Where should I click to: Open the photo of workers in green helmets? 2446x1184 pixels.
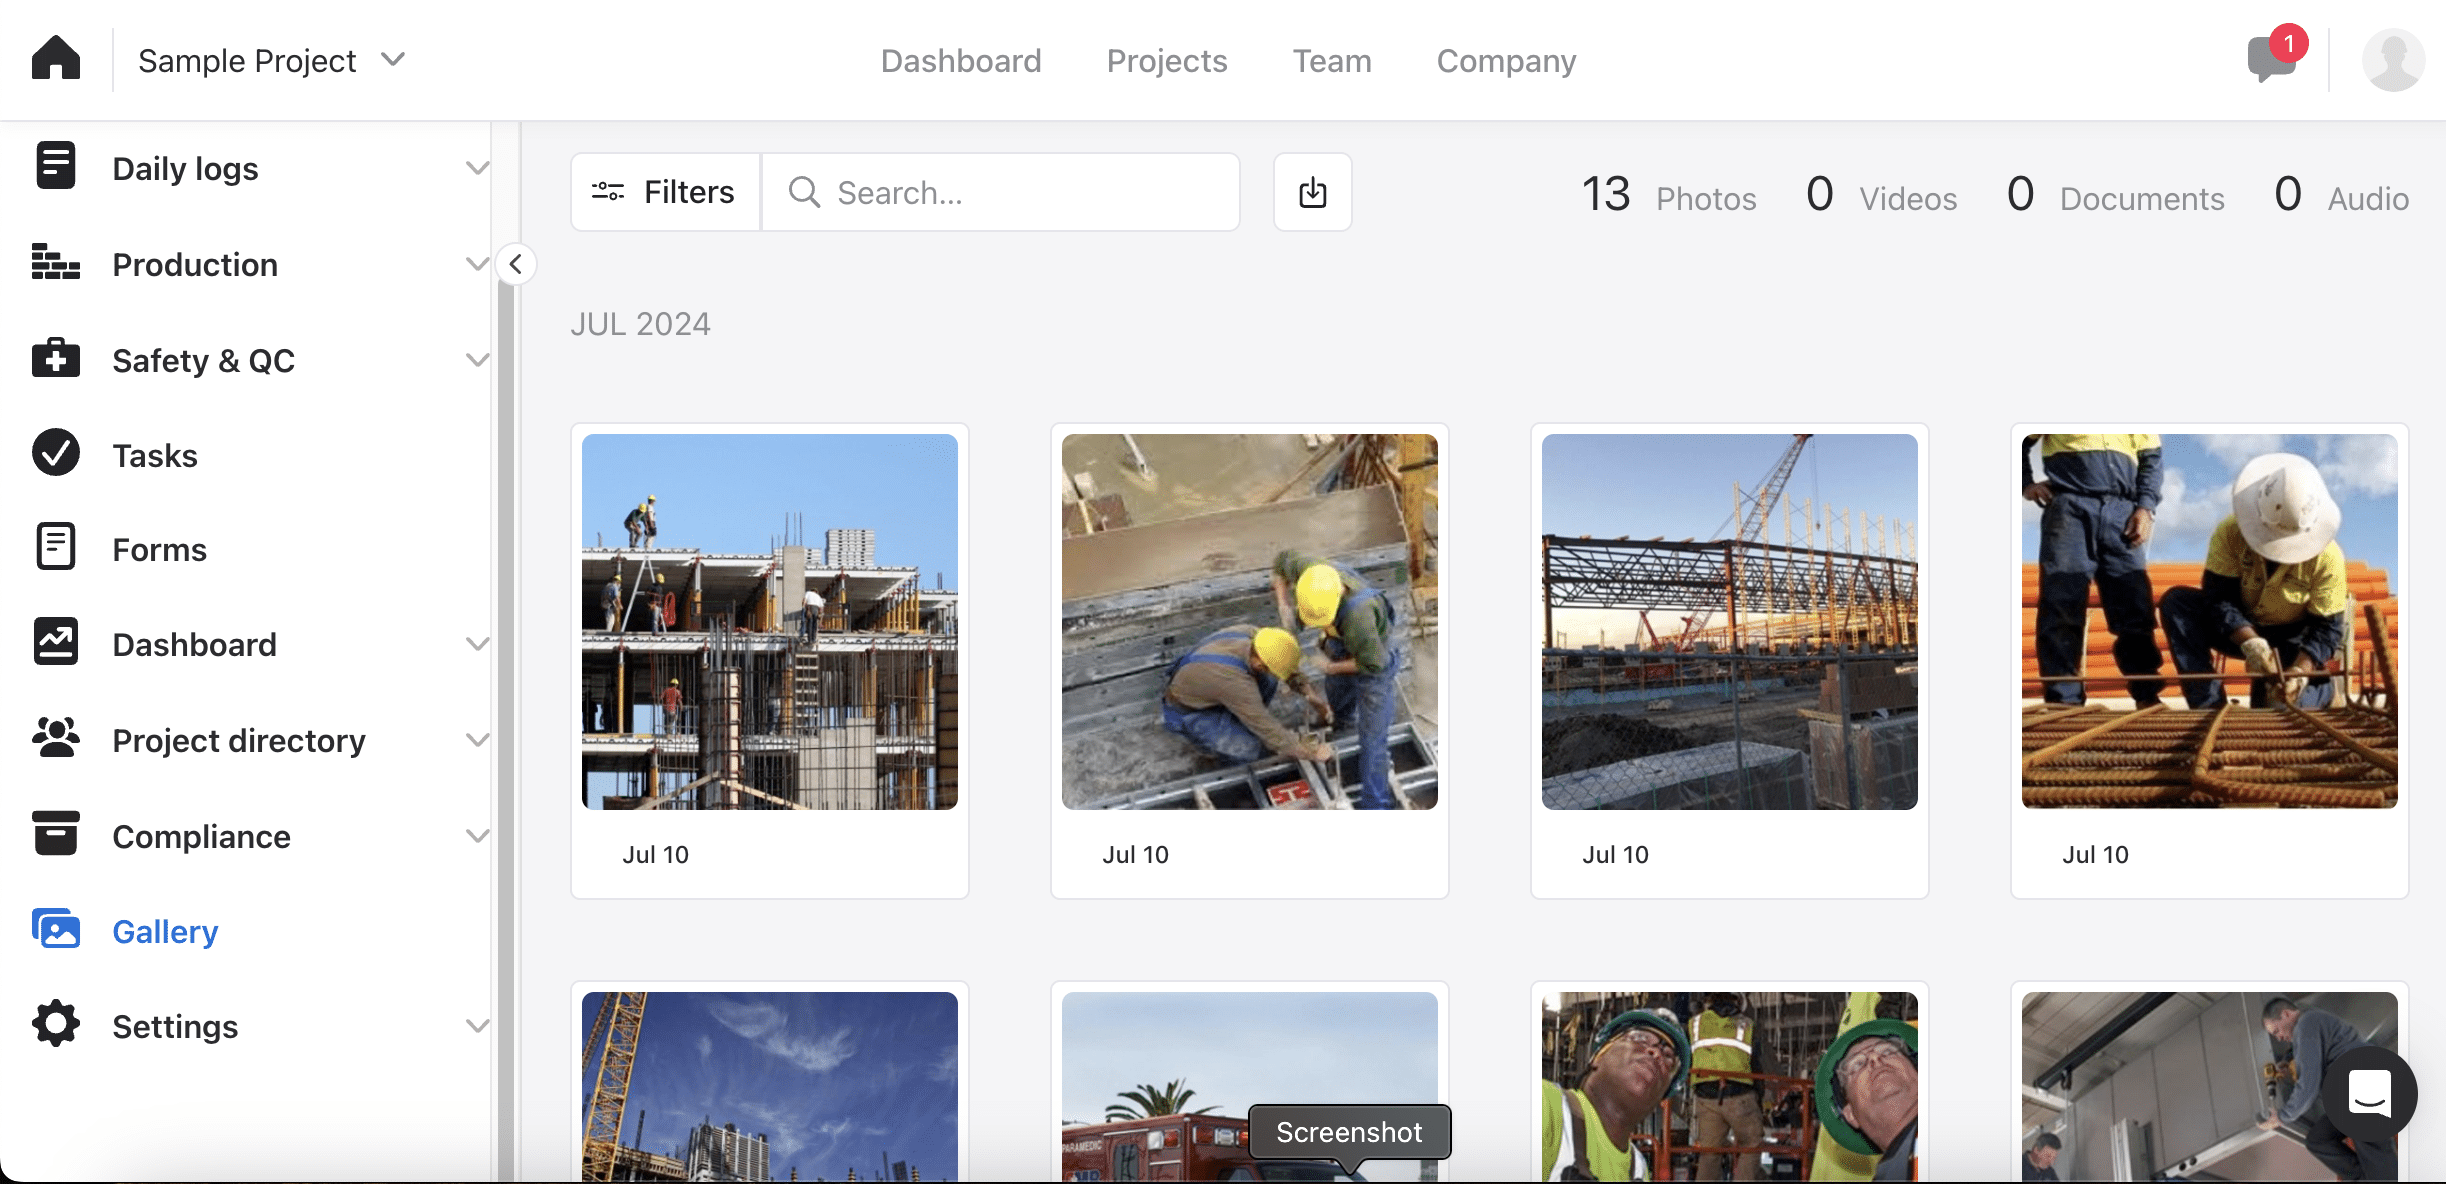(1730, 1087)
